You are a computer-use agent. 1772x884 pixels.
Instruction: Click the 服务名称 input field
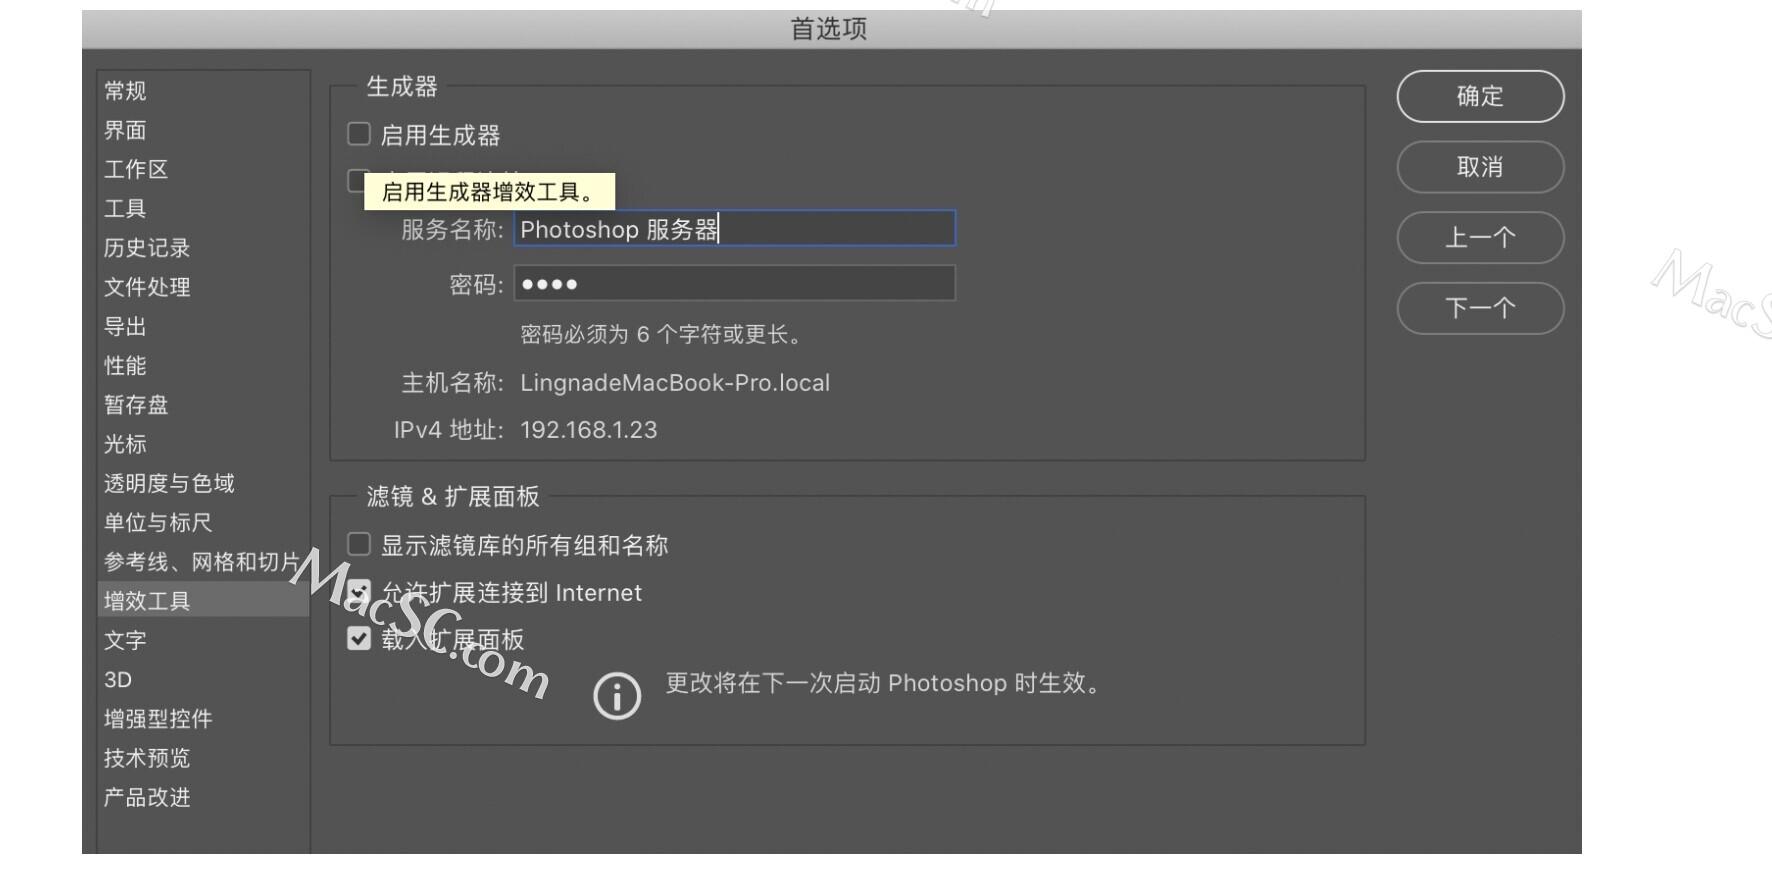tap(735, 229)
